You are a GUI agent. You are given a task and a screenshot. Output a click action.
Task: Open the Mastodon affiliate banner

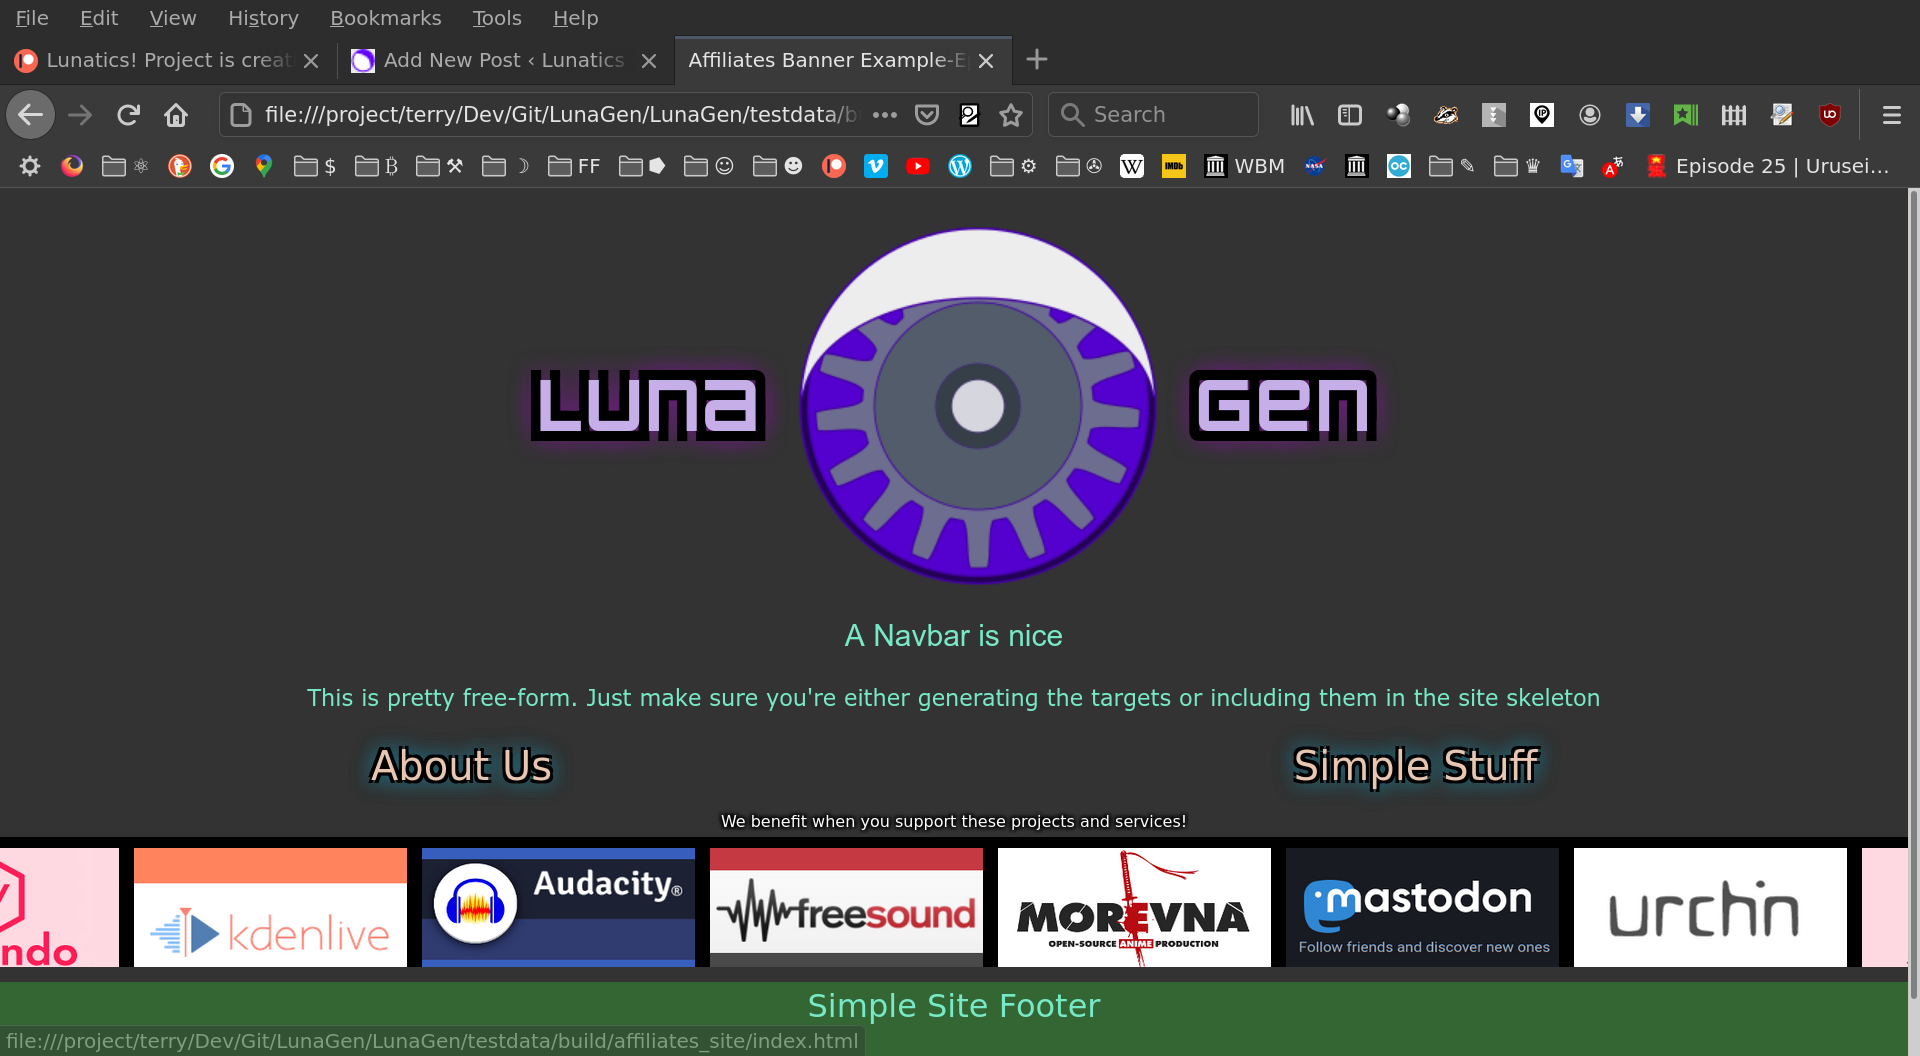pyautogui.click(x=1422, y=907)
